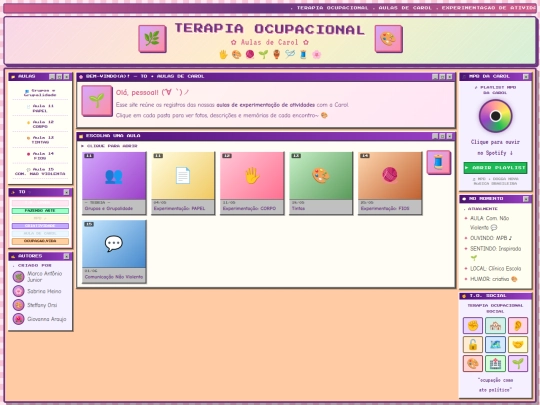This screenshot has height=405, width=540.
Task: Click the seedling emoji in the header row
Action: (263, 54)
